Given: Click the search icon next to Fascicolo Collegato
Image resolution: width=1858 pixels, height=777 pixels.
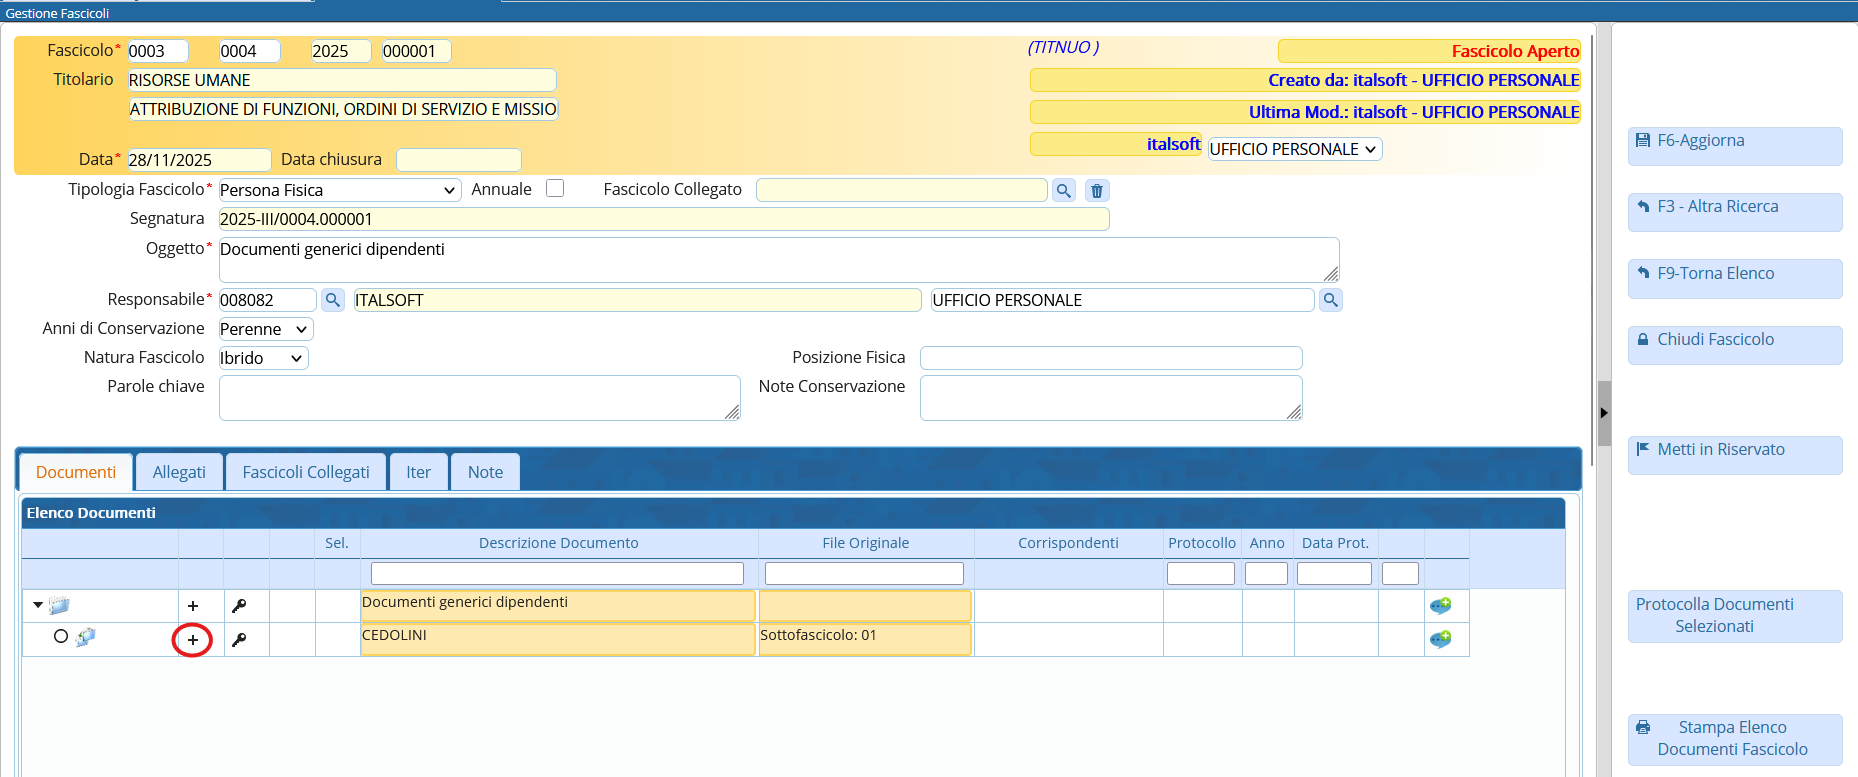Looking at the screenshot, I should (x=1064, y=191).
